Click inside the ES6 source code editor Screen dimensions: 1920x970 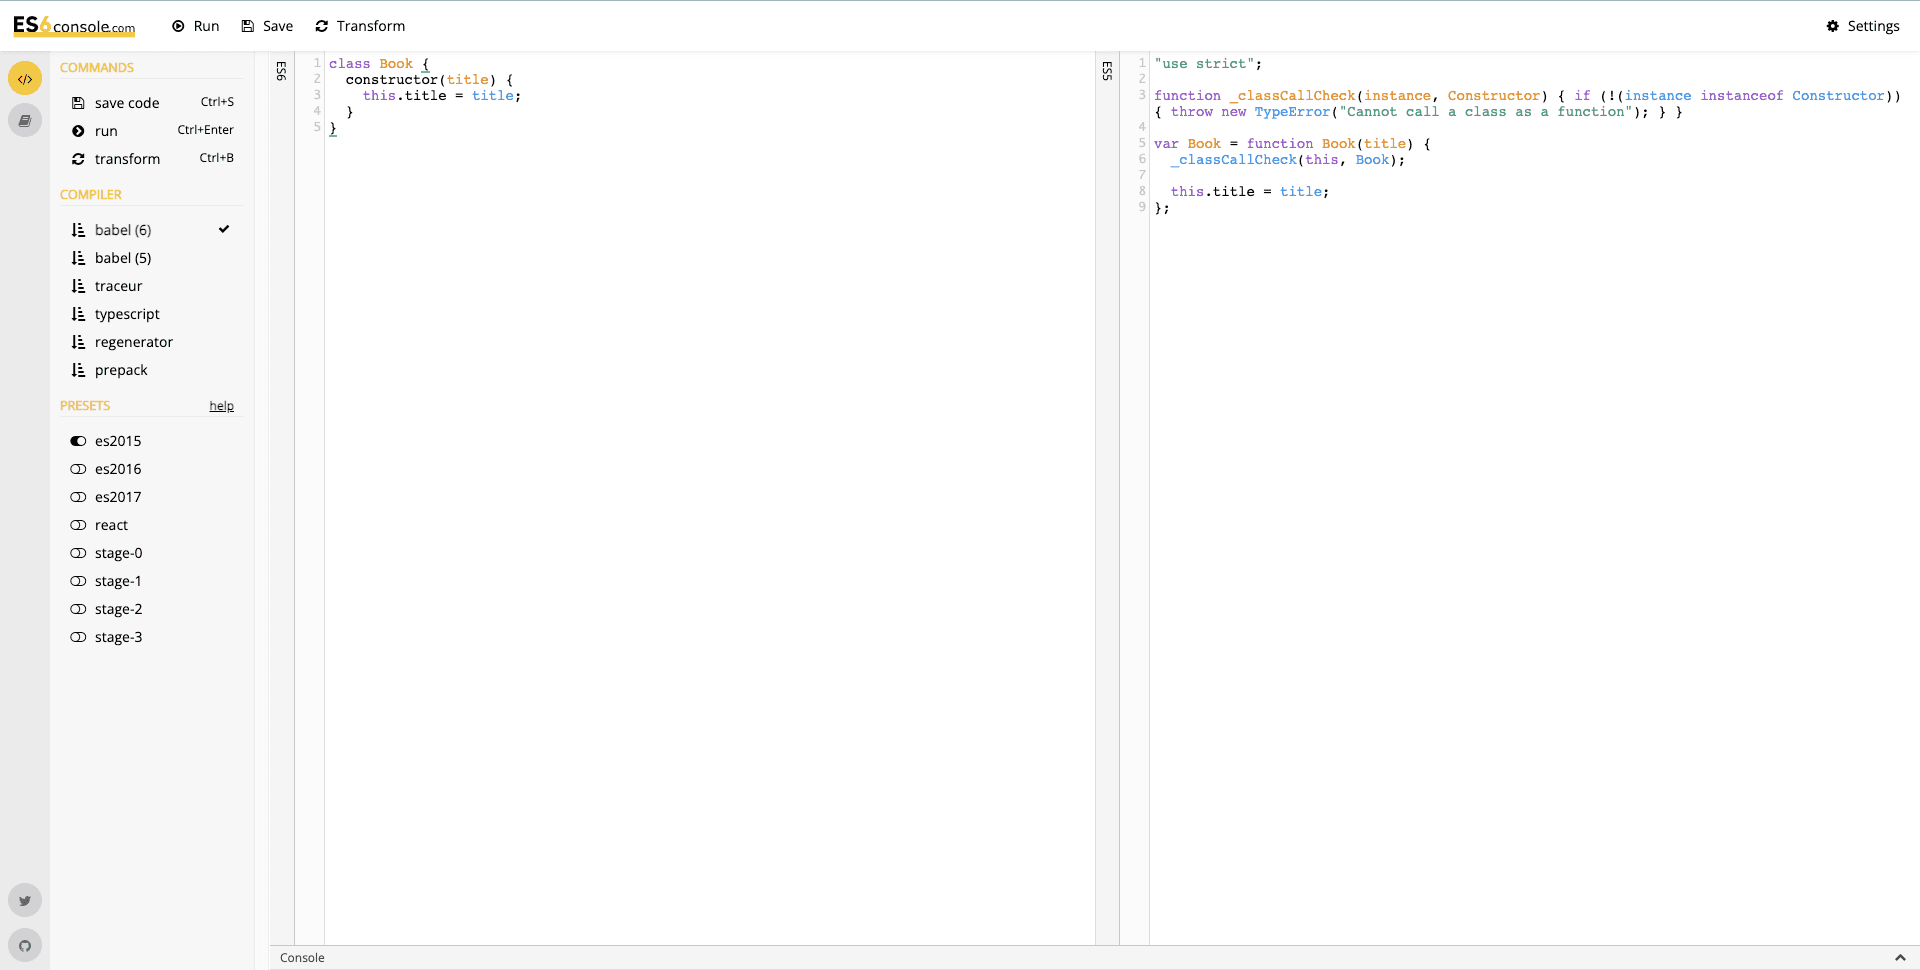tap(700, 400)
